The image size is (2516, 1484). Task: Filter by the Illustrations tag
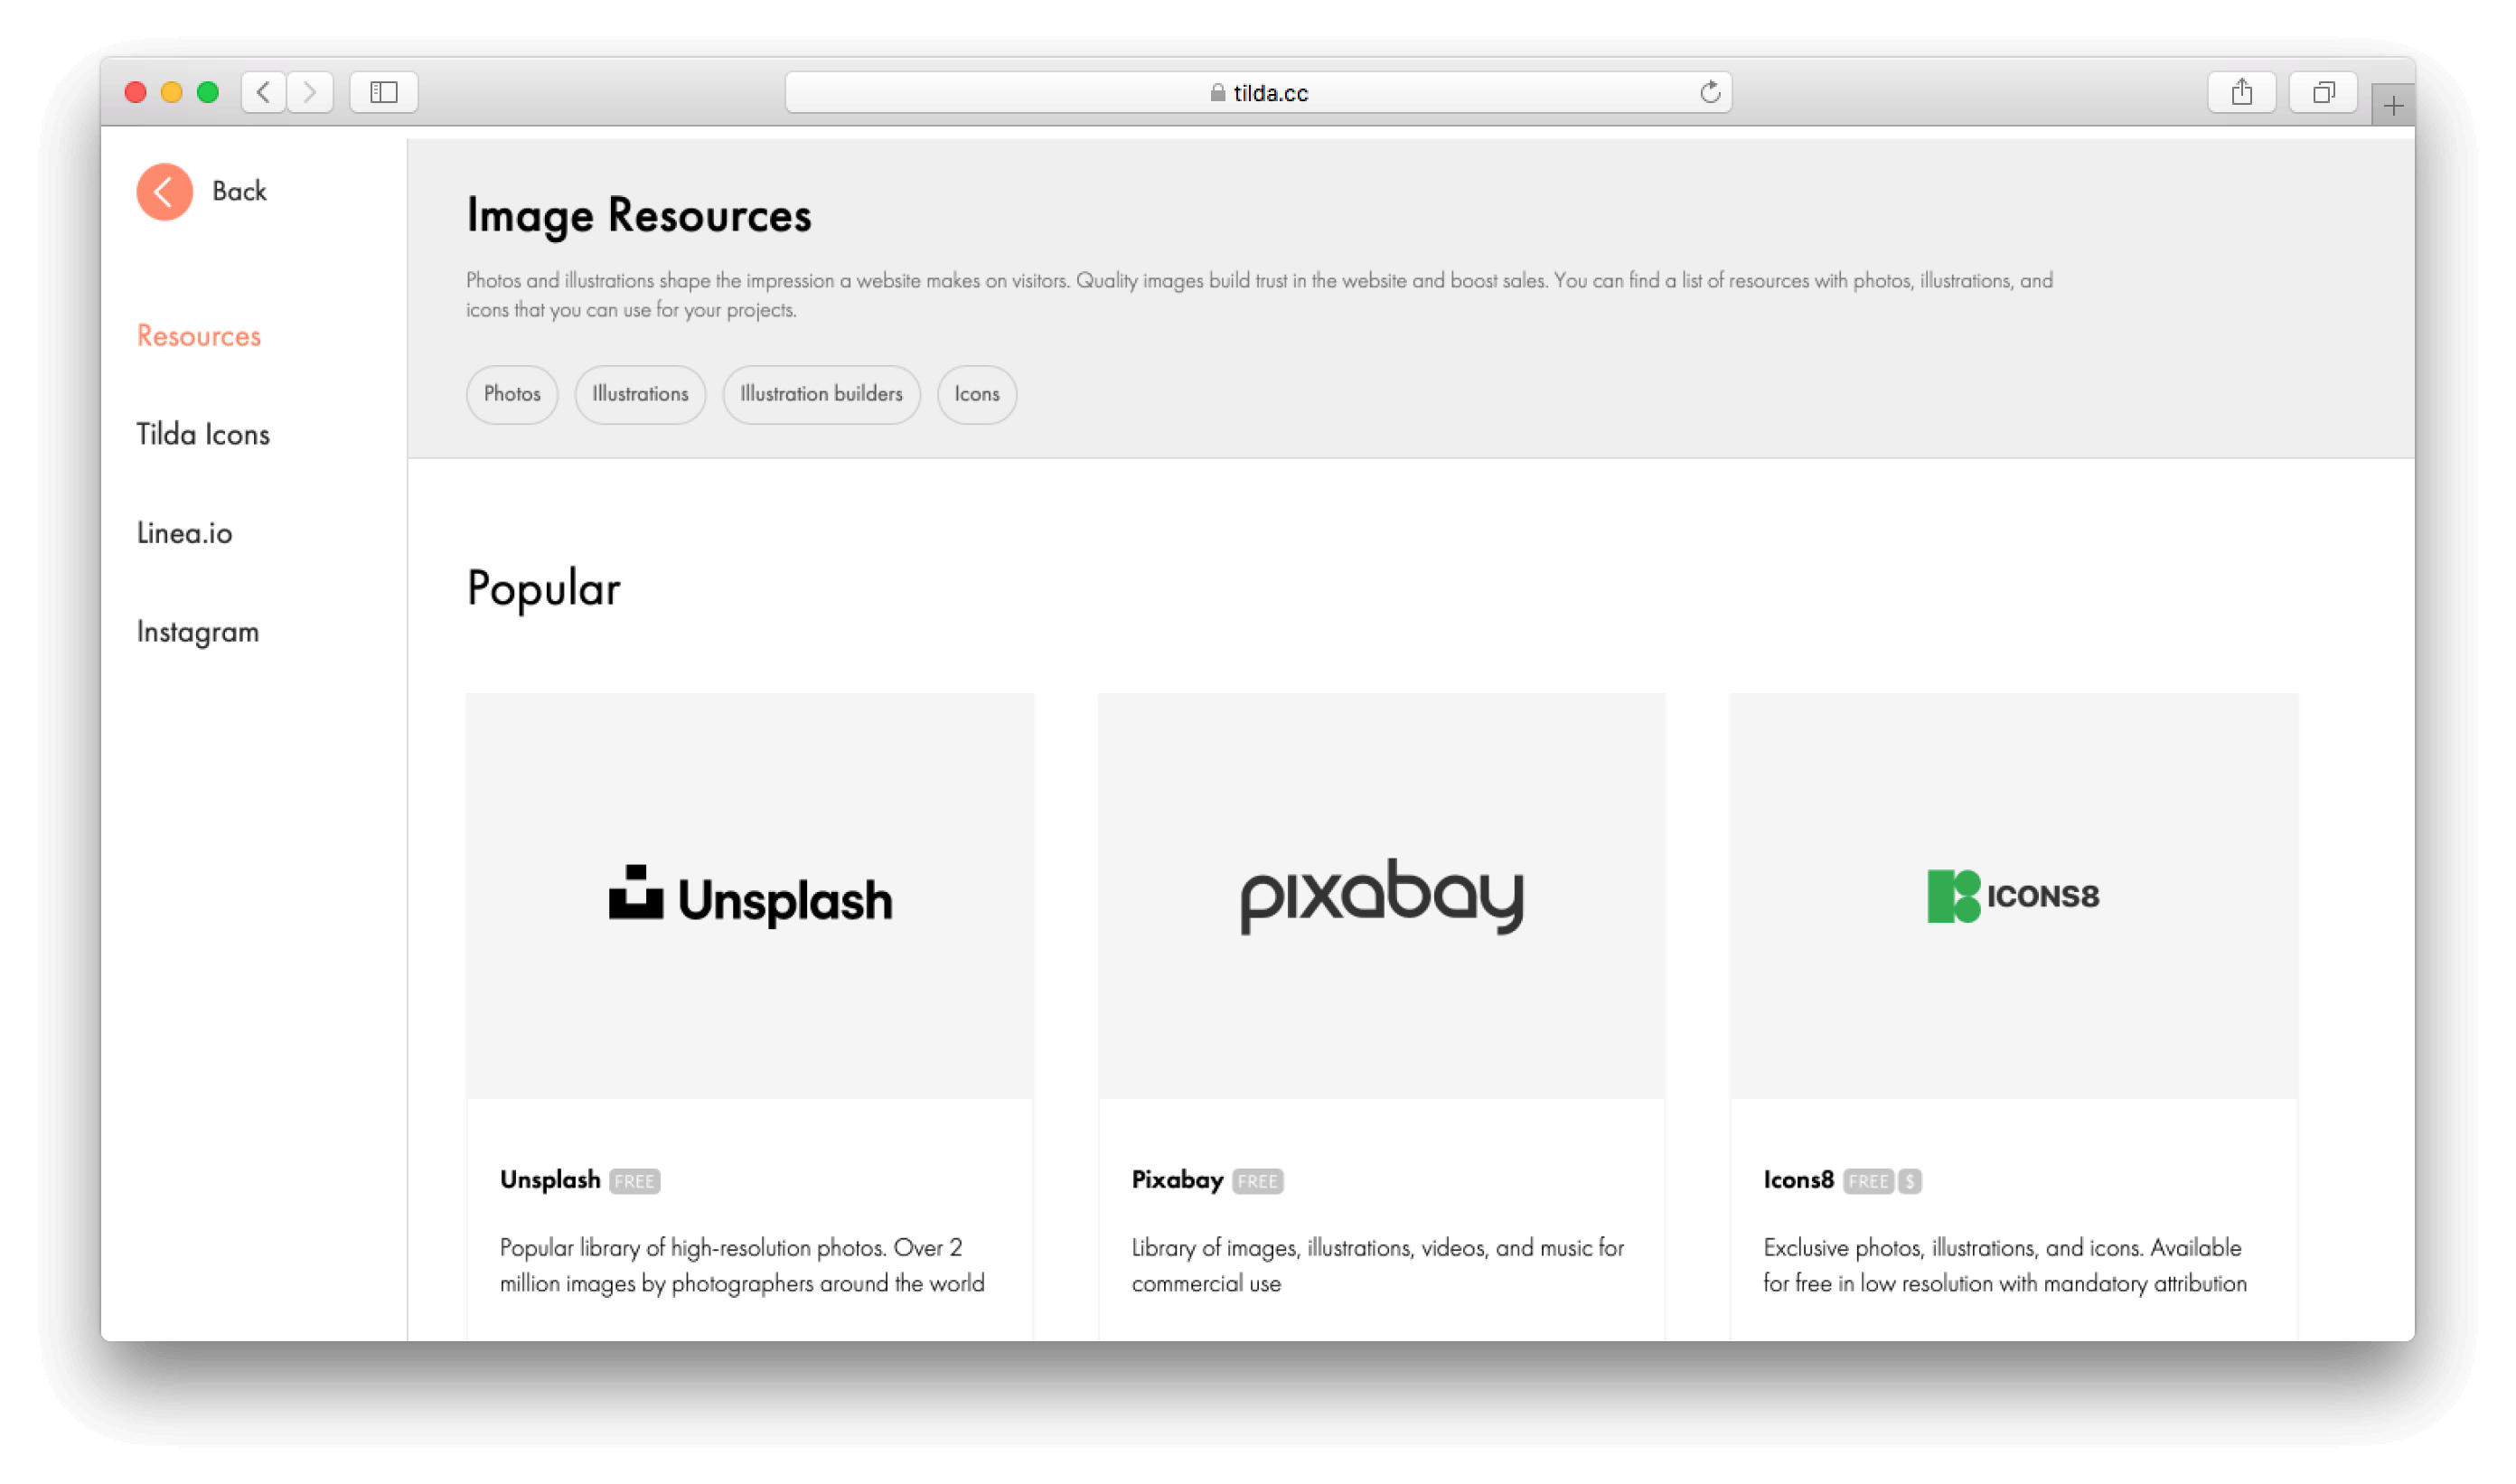click(640, 394)
